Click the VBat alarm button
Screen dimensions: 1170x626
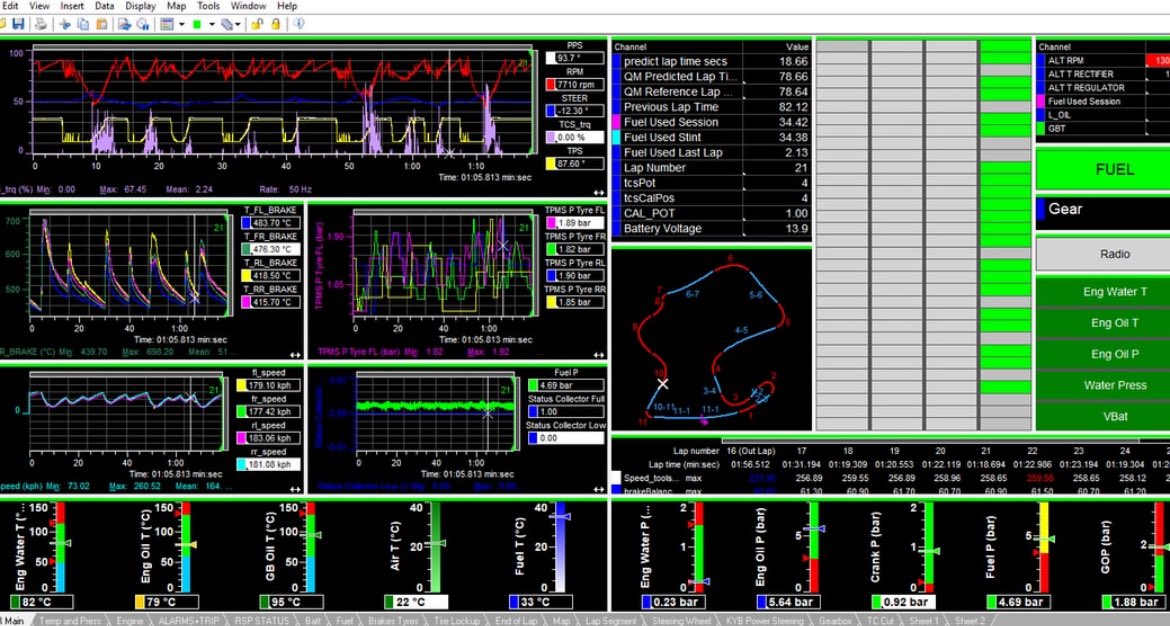coord(1104,416)
